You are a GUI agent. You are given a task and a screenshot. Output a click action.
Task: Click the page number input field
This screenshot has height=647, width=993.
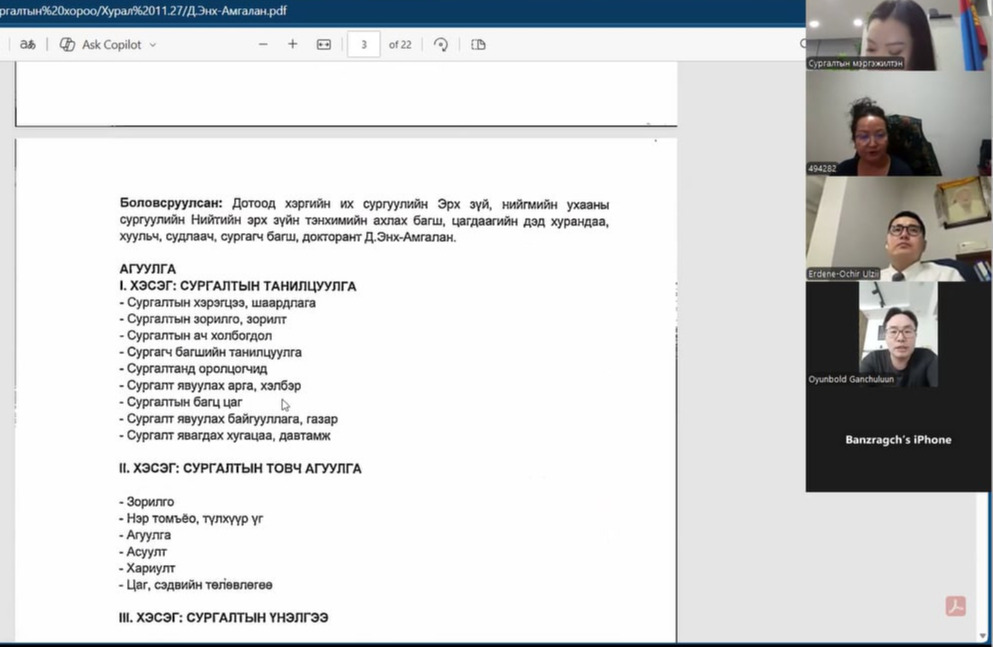pyautogui.click(x=363, y=44)
